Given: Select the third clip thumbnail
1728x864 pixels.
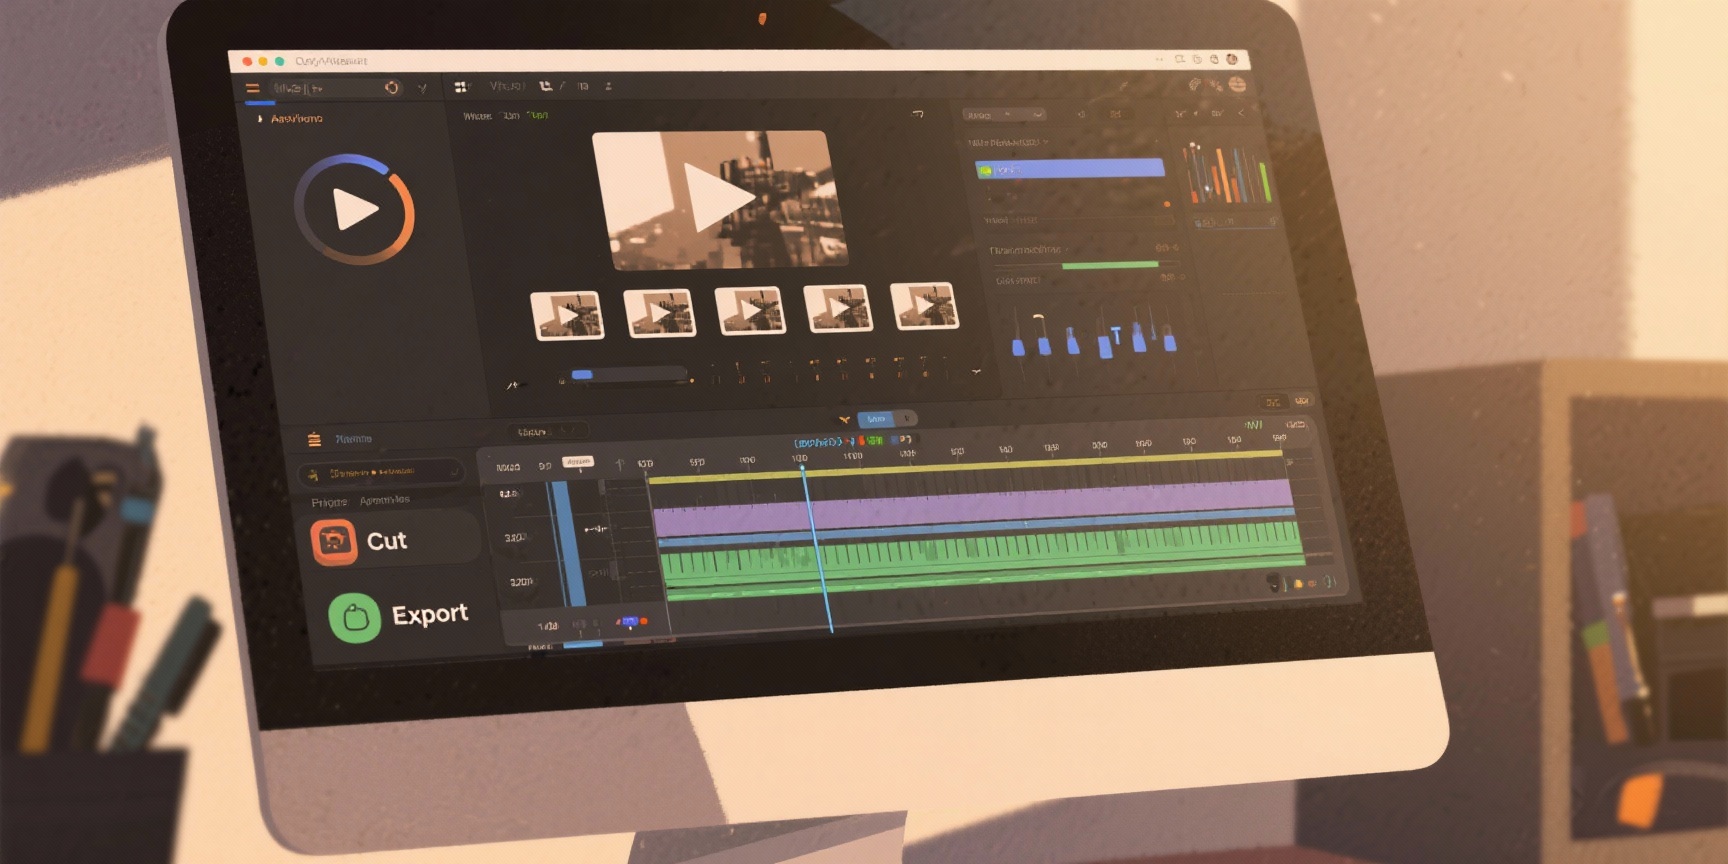Looking at the screenshot, I should (750, 311).
